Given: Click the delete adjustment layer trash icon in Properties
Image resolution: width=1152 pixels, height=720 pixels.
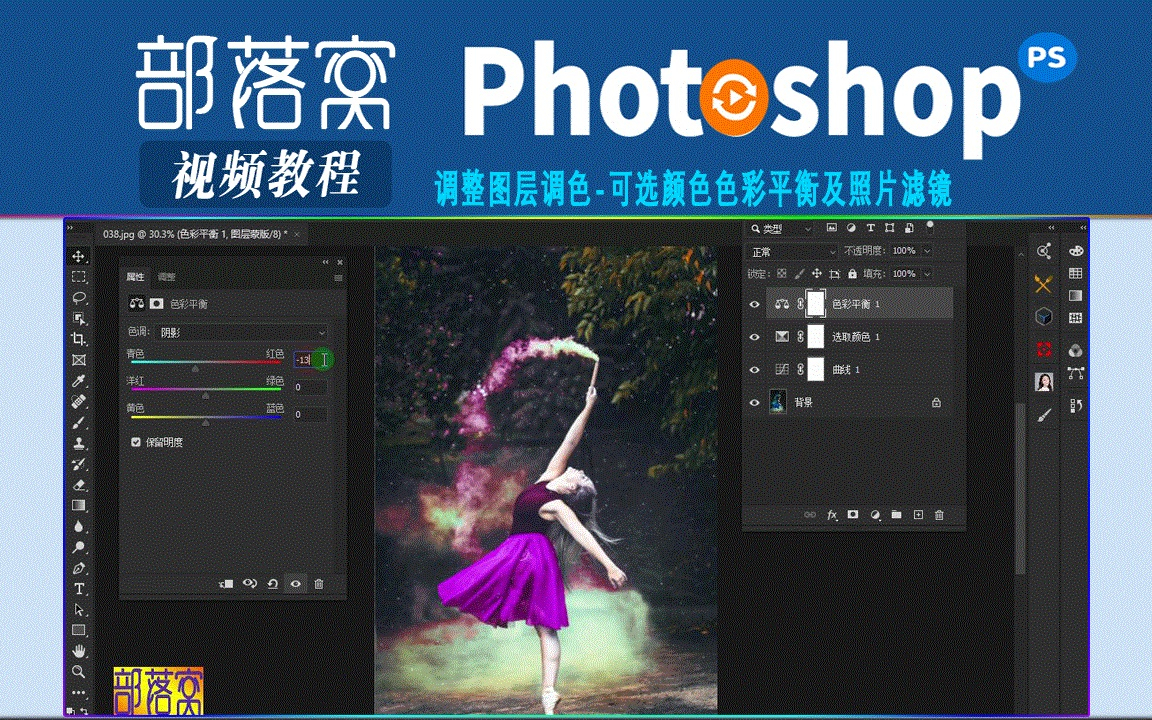Looking at the screenshot, I should [319, 584].
